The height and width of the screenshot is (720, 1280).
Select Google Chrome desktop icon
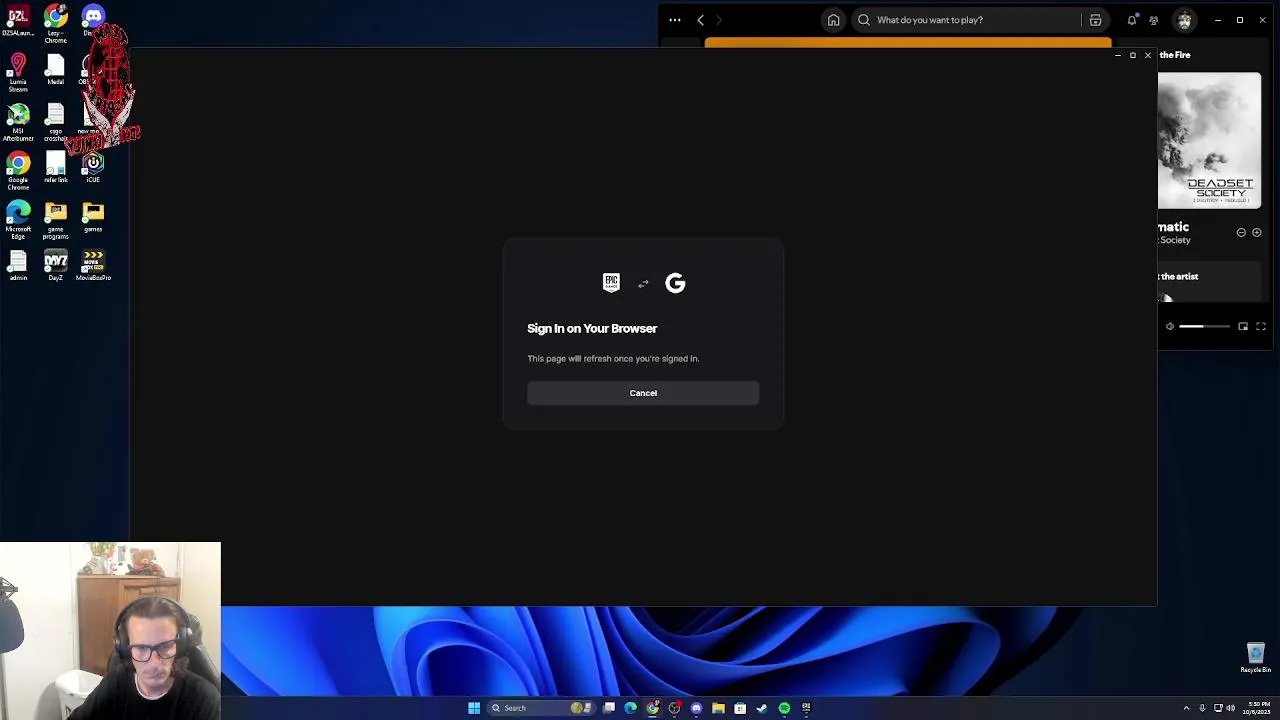[x=18, y=171]
